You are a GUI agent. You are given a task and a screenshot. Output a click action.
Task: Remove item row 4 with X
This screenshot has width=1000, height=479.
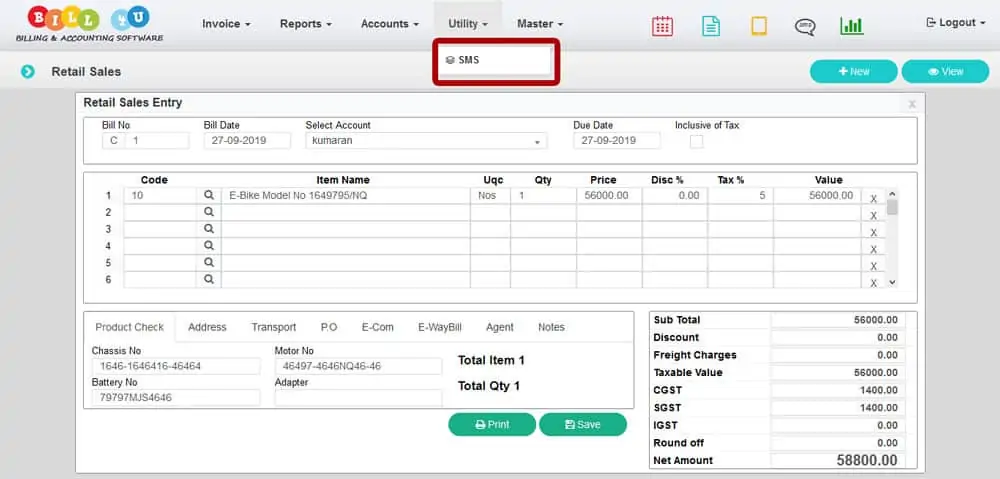tap(874, 249)
